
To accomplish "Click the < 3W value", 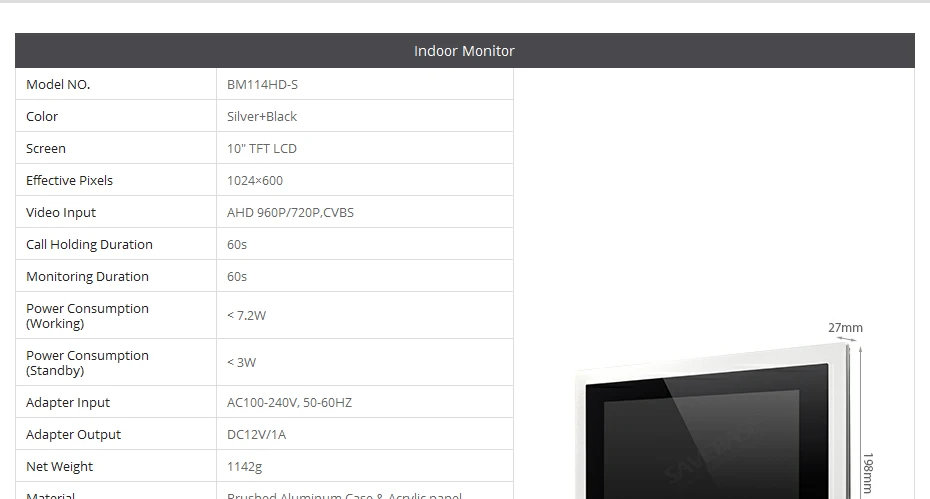I will pyautogui.click(x=241, y=363).
